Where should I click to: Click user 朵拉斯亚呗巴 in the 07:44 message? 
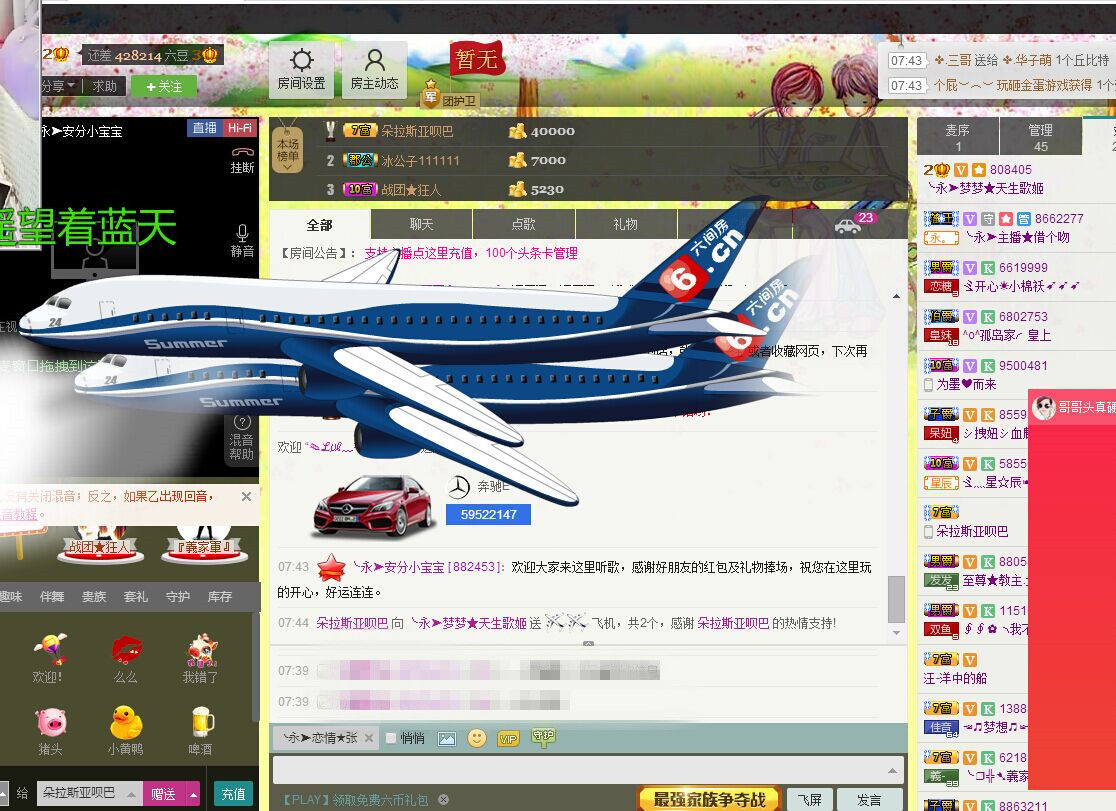tap(352, 623)
